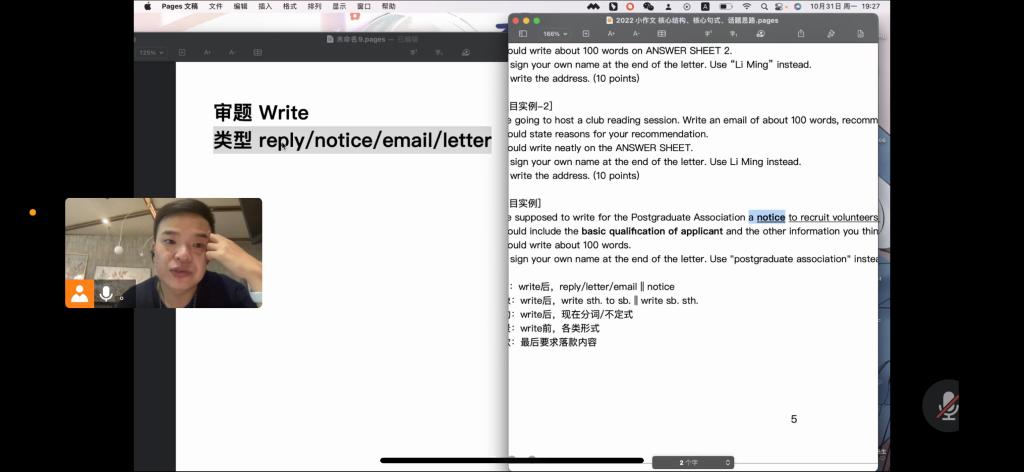1024x472 pixels.
Task: Unmute the crossed-out microphone button
Action: pos(946,405)
